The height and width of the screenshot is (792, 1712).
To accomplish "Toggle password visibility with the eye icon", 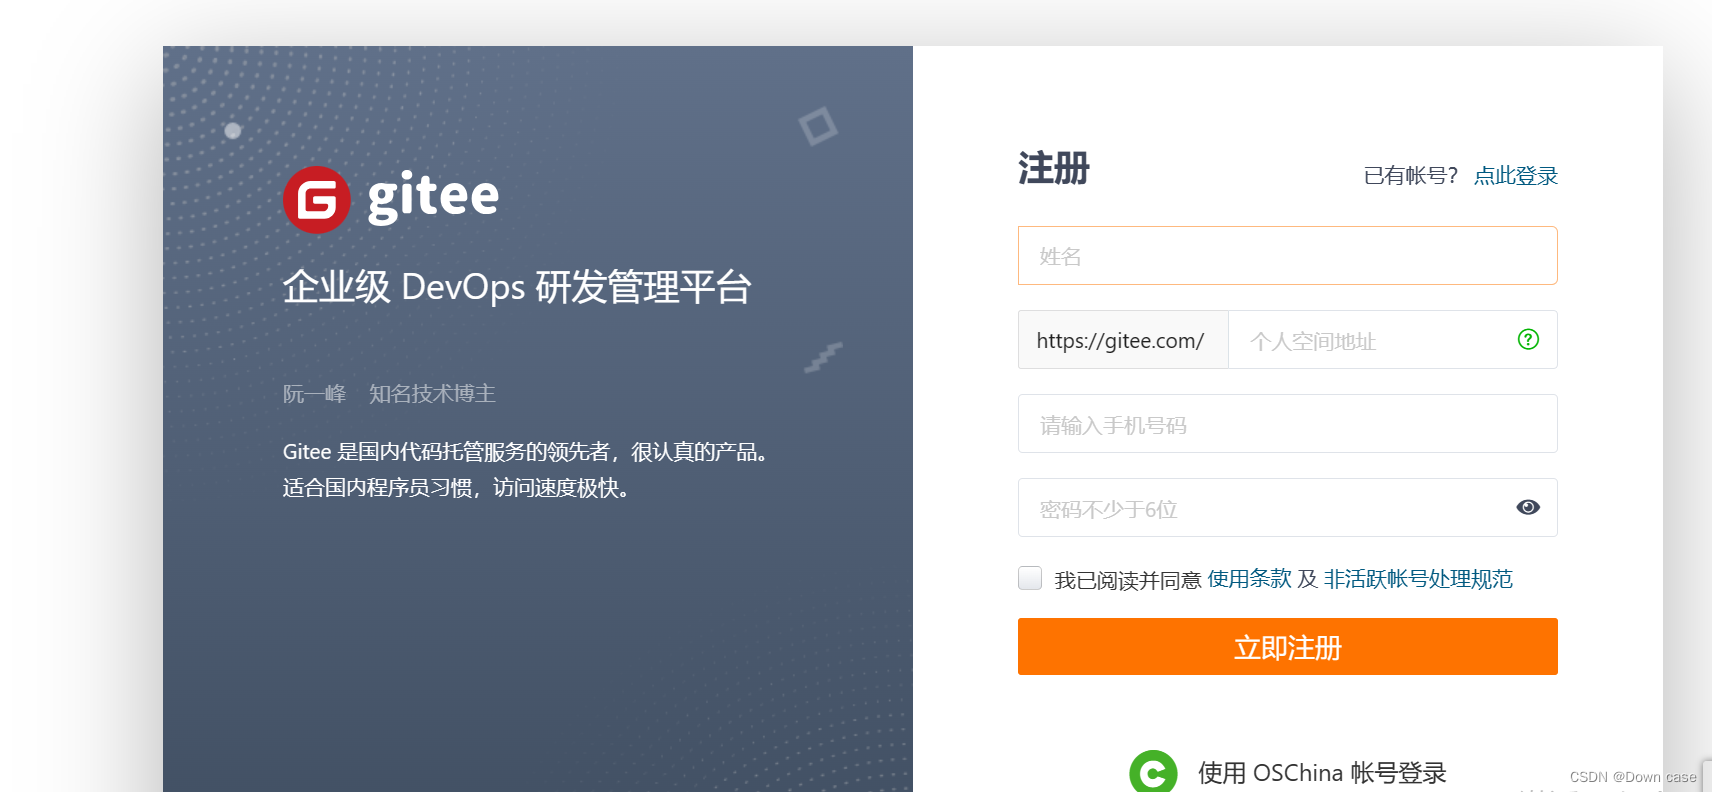I will [x=1528, y=507].
